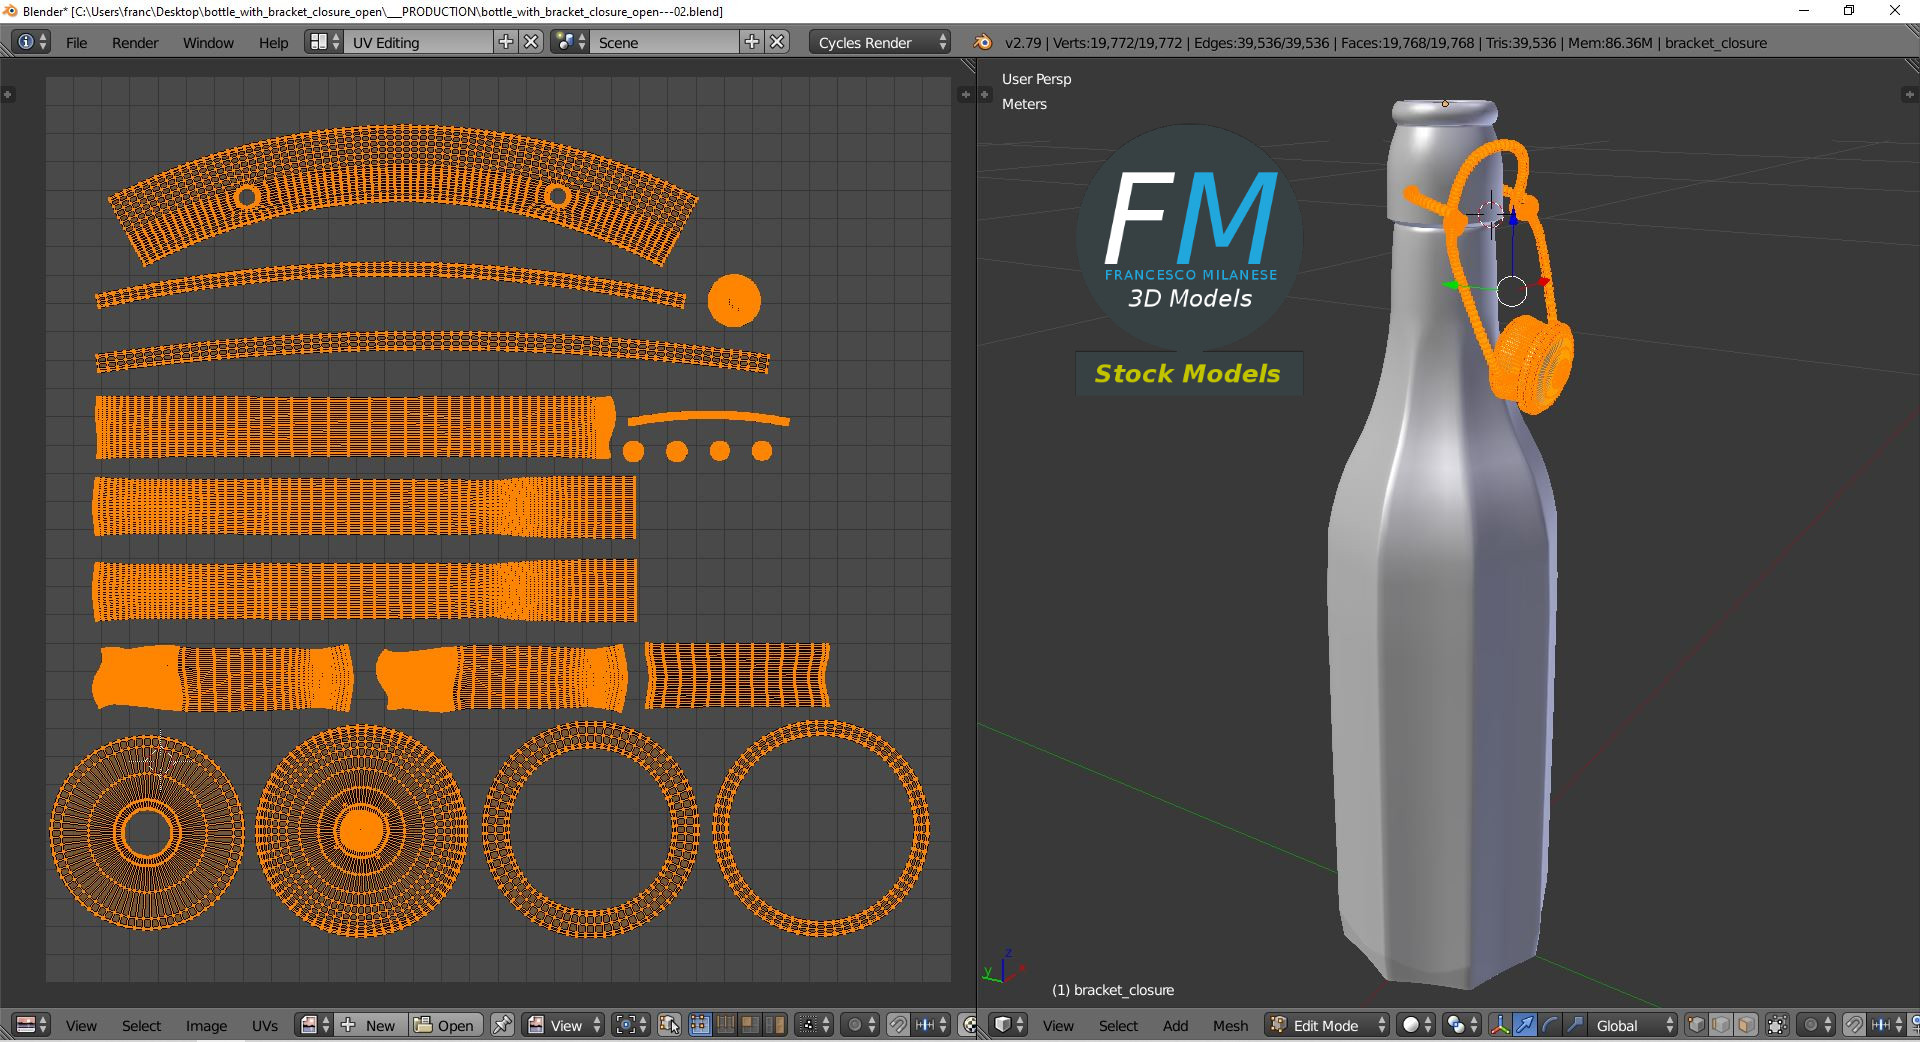Pin the displayed image
The width and height of the screenshot is (1920, 1042).
(502, 1025)
